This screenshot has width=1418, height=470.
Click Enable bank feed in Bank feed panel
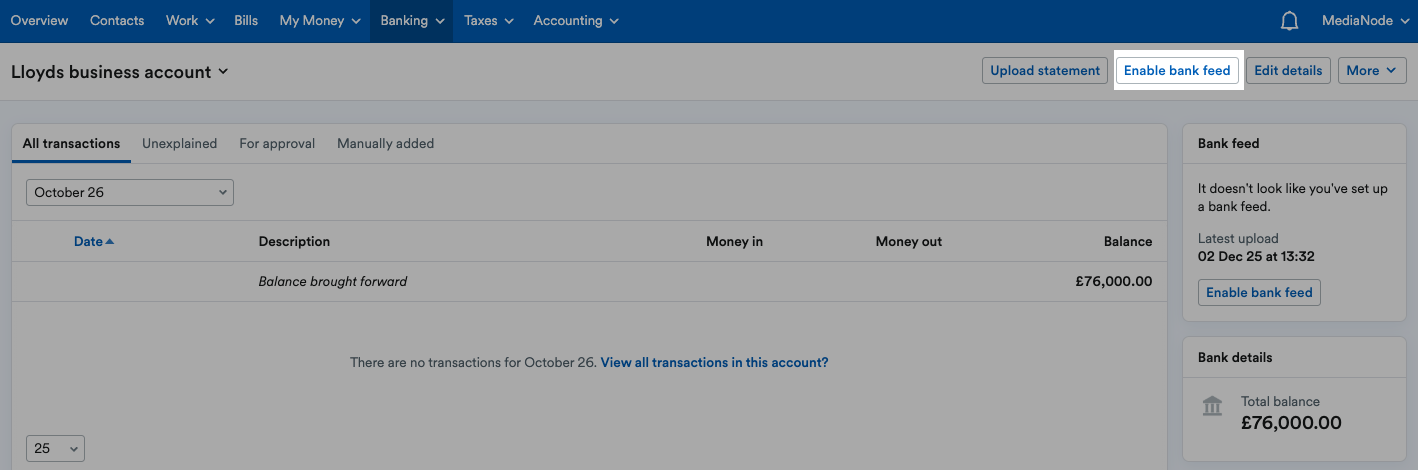point(1259,293)
